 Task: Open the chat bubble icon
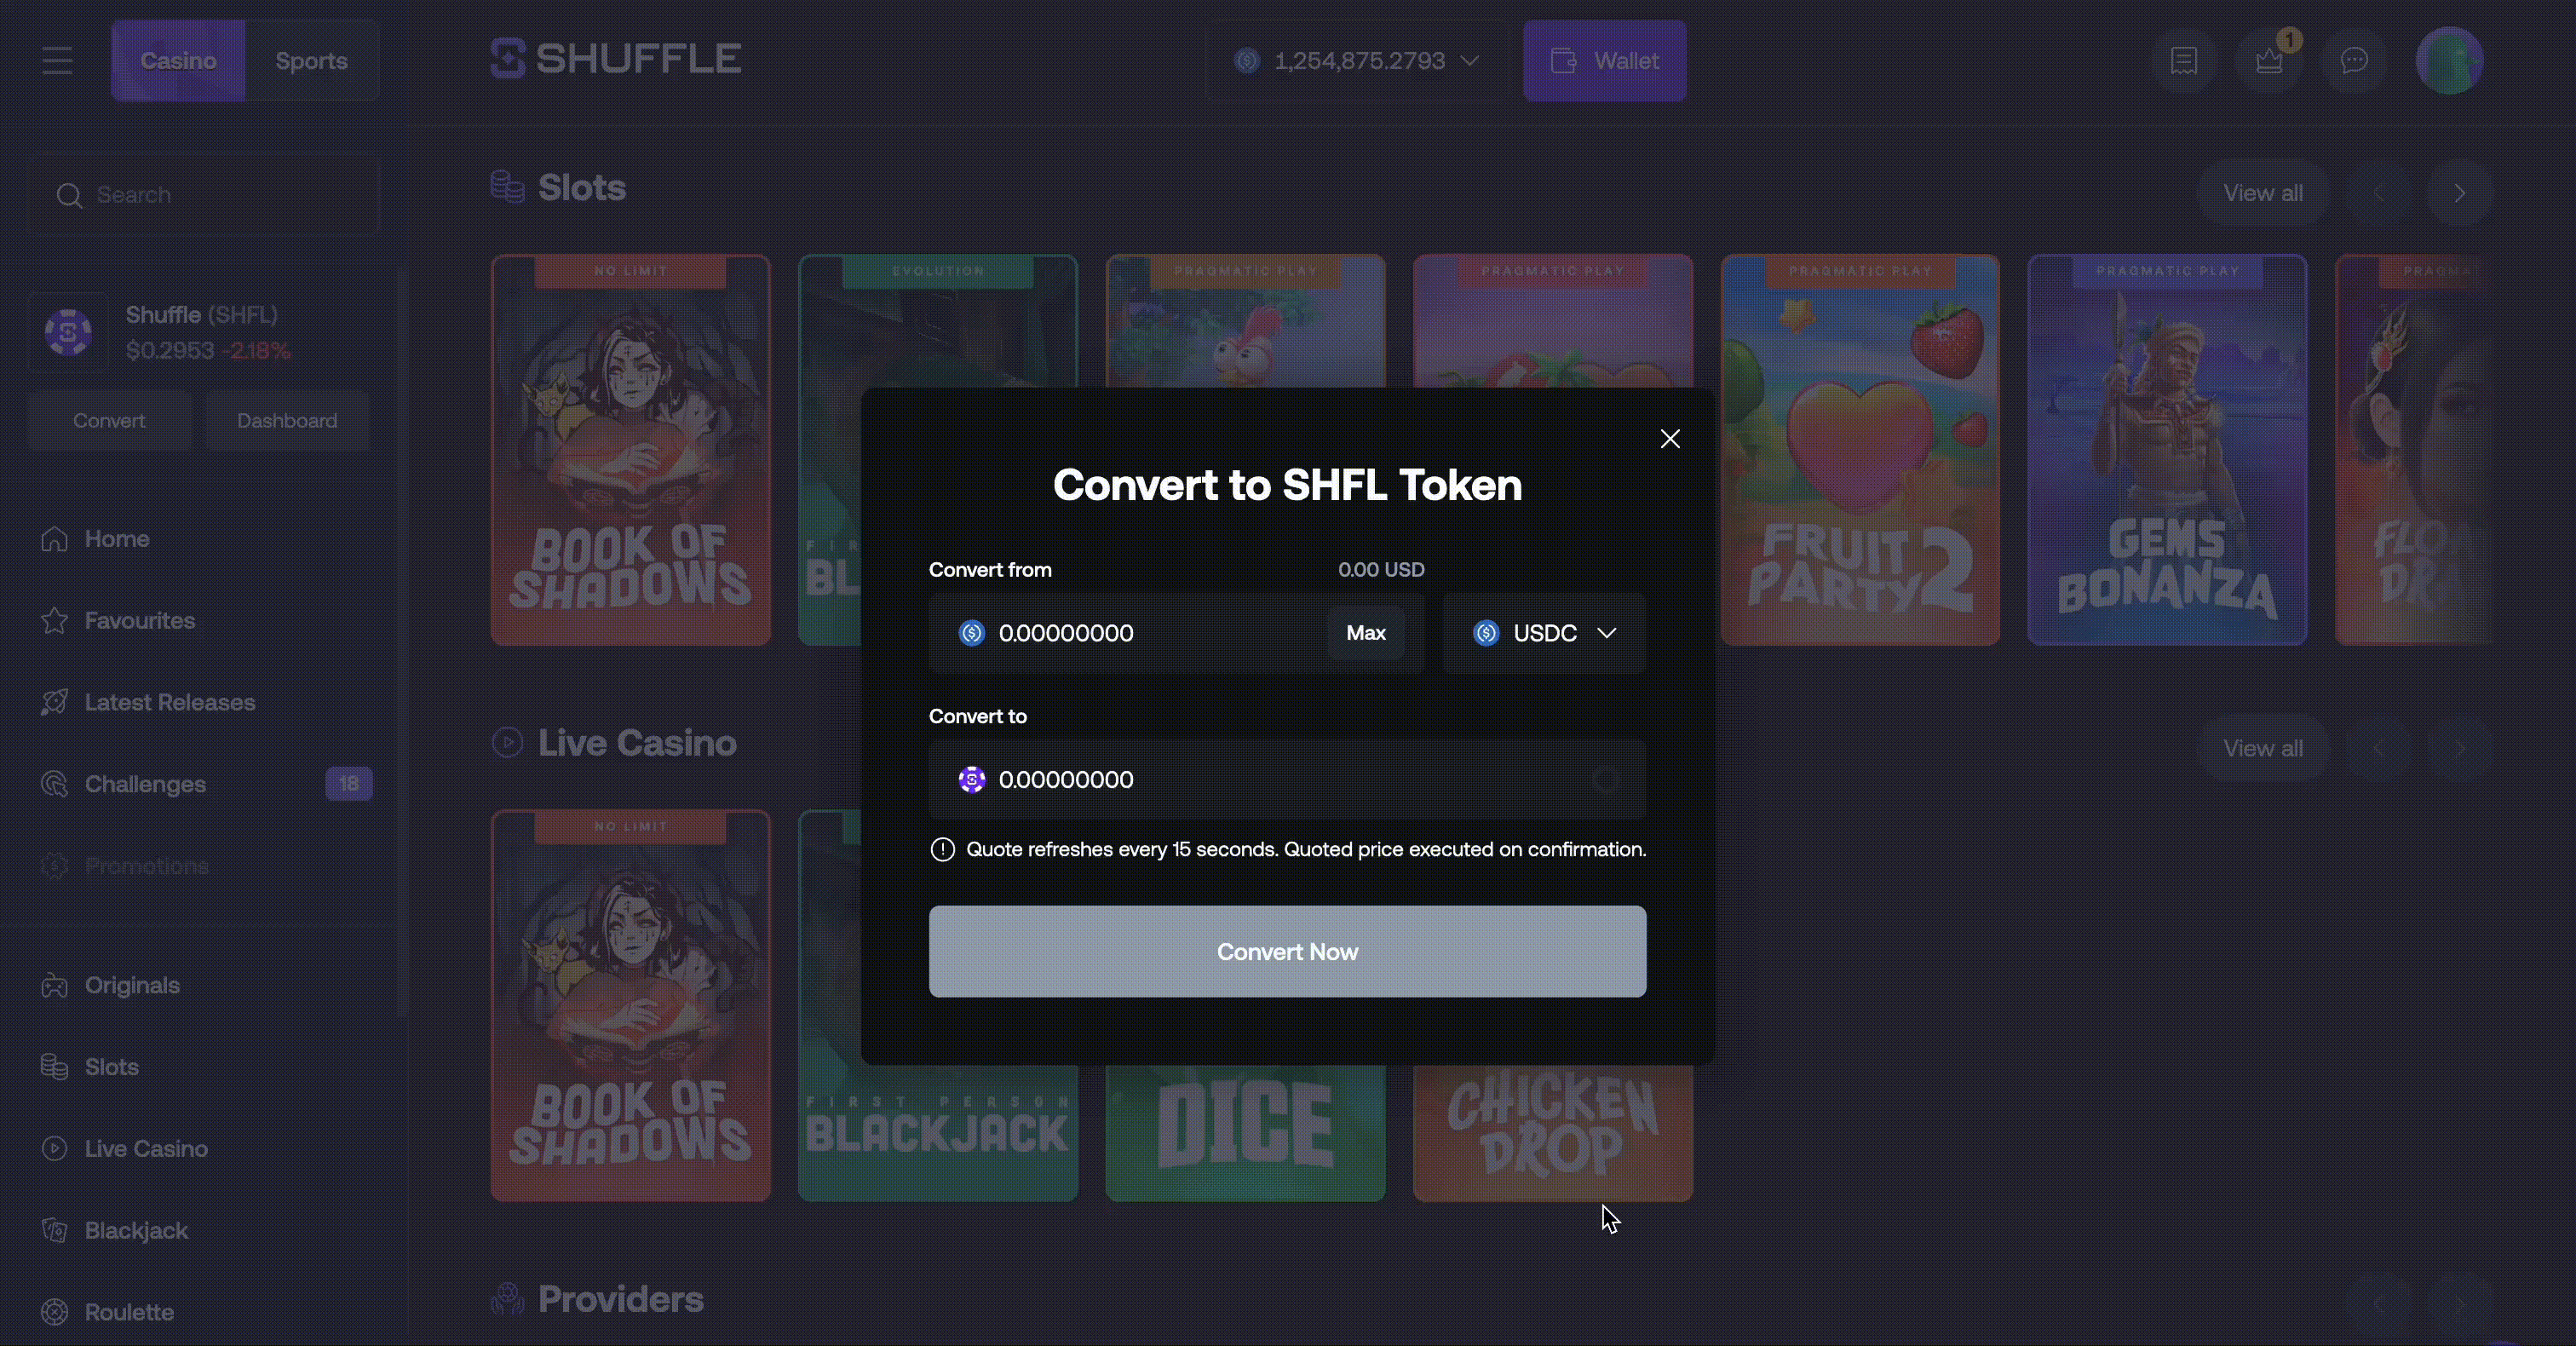2354,61
